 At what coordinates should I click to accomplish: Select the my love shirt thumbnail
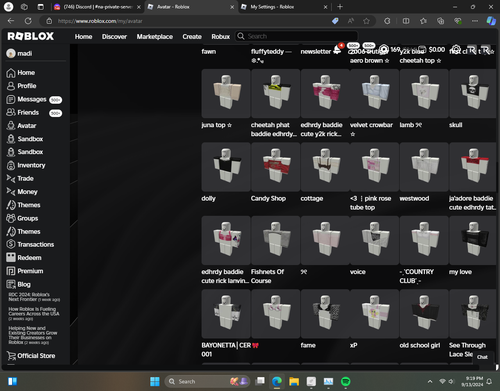point(473,240)
